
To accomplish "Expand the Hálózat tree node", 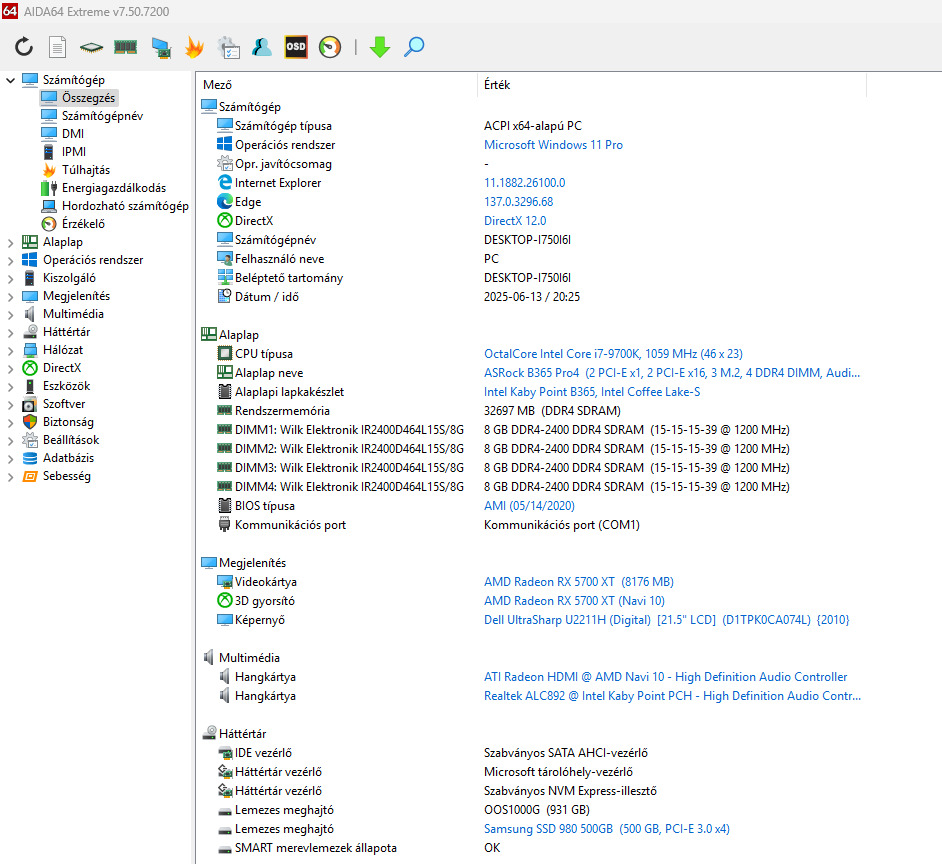I will click(x=10, y=351).
